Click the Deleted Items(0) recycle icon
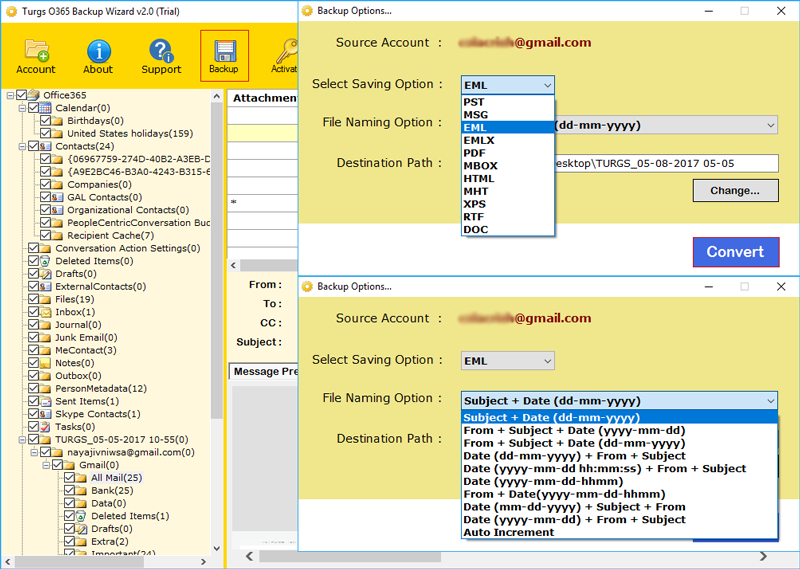 (45, 261)
